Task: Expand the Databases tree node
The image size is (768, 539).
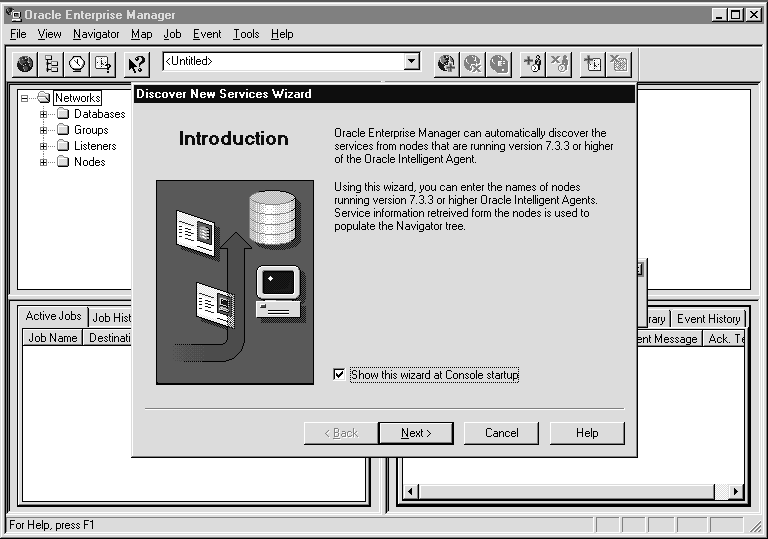Action: coord(44,114)
